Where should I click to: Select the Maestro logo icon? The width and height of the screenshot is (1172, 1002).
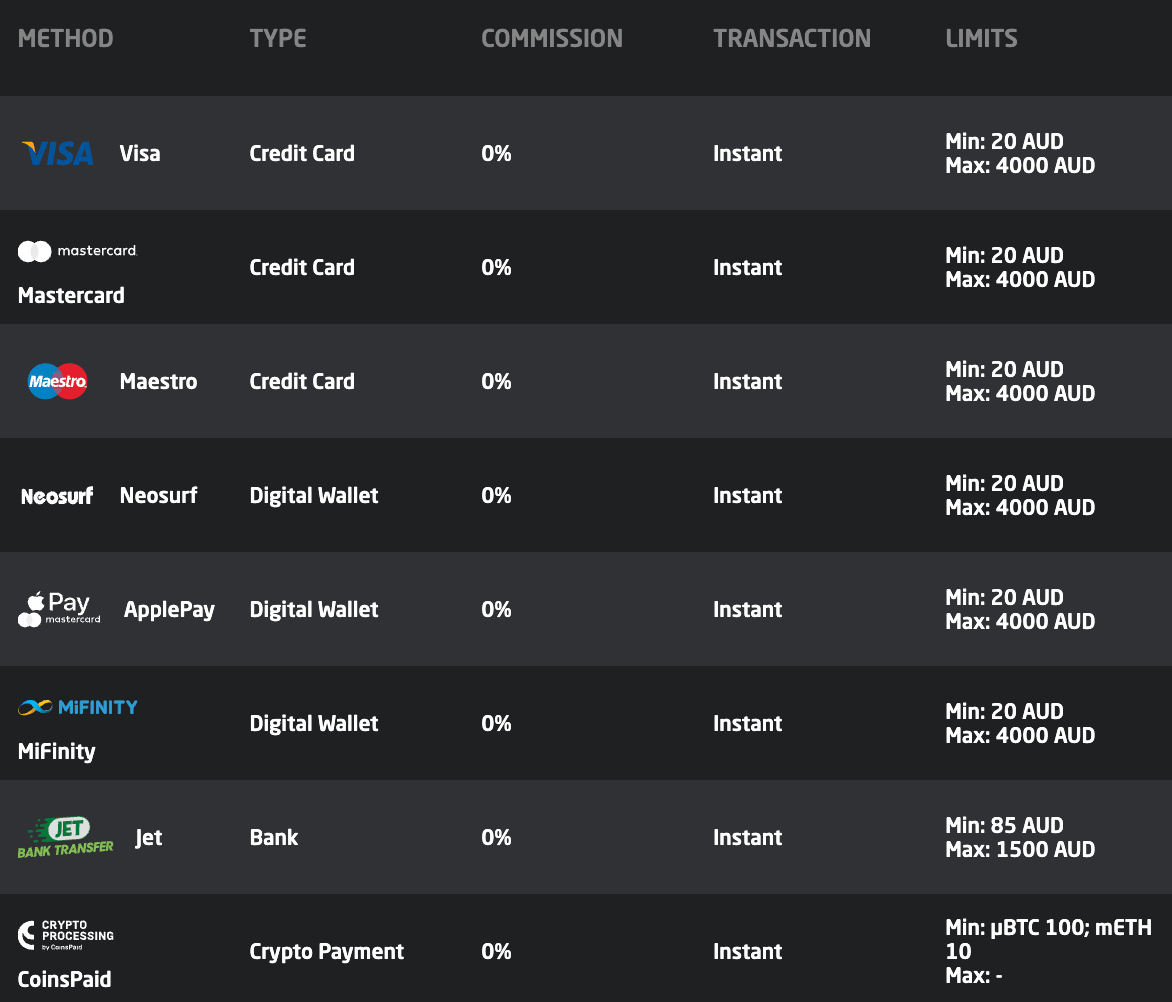58,381
